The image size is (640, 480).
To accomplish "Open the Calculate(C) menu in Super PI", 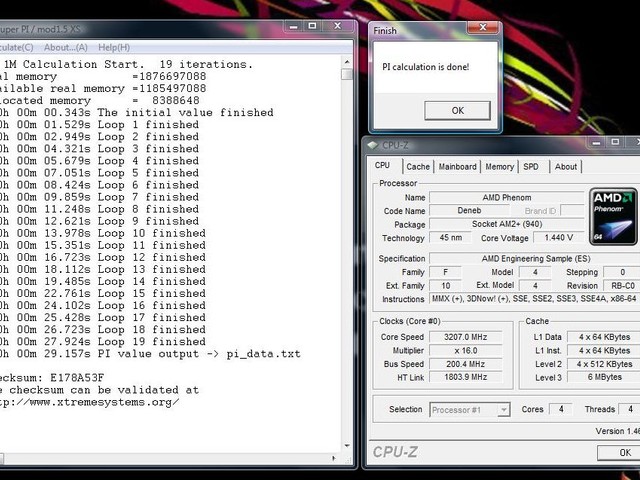I will pos(16,48).
